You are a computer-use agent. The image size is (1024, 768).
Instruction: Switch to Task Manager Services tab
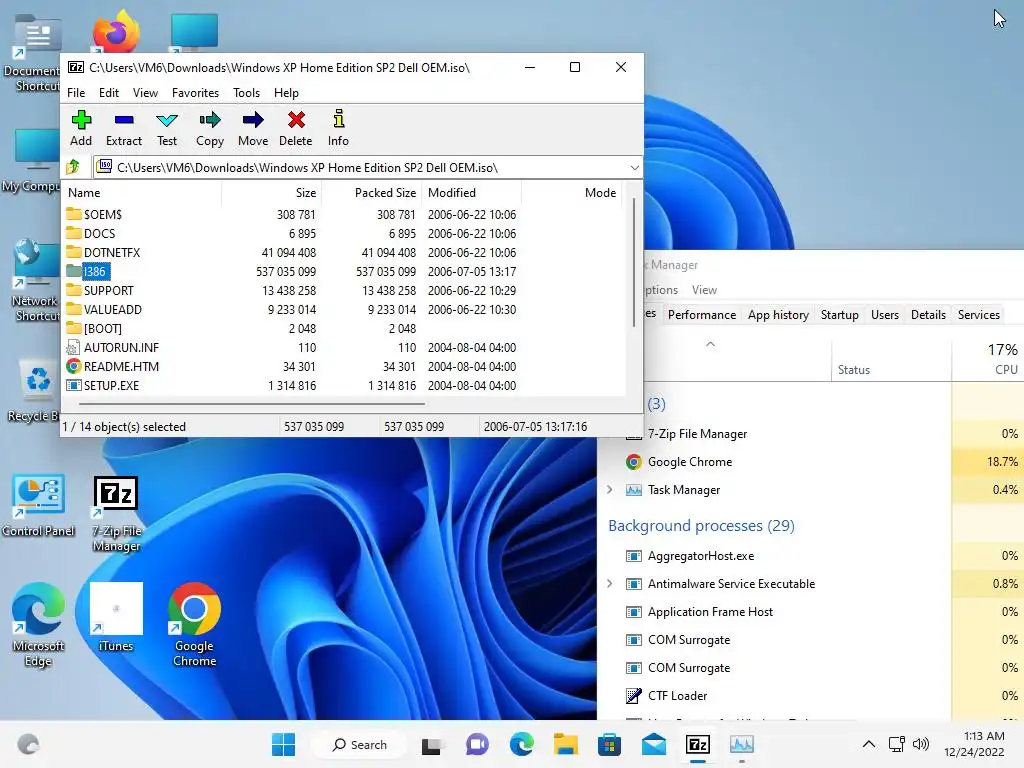(978, 315)
